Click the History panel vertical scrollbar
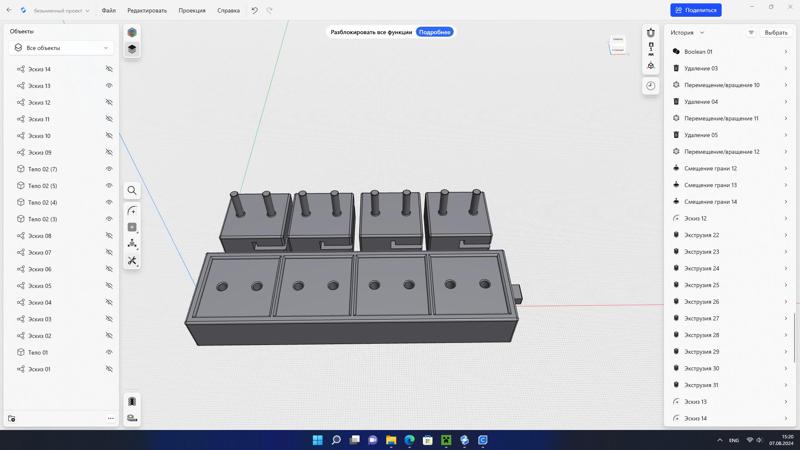The width and height of the screenshot is (800, 450). [794, 338]
